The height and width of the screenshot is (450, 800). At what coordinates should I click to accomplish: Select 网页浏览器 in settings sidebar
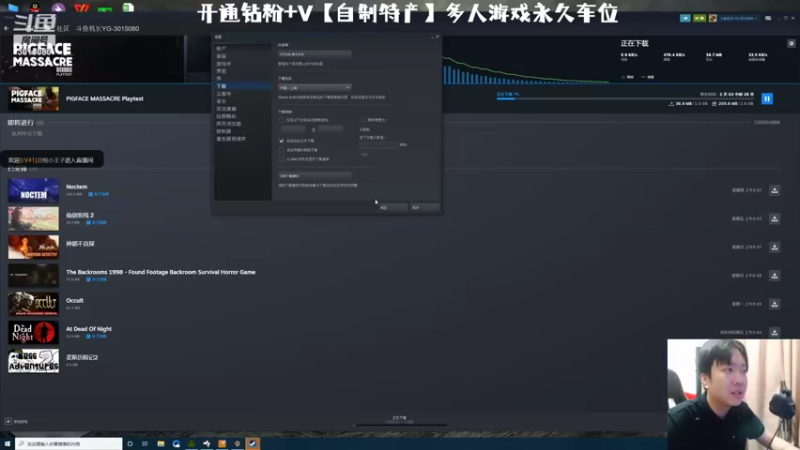coord(229,123)
